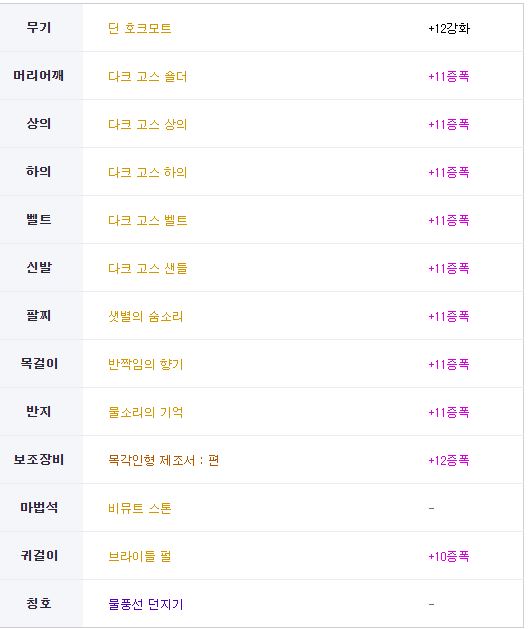
Task: Open the 다크 고스 상의 item link
Action: pyautogui.click(x=148, y=124)
